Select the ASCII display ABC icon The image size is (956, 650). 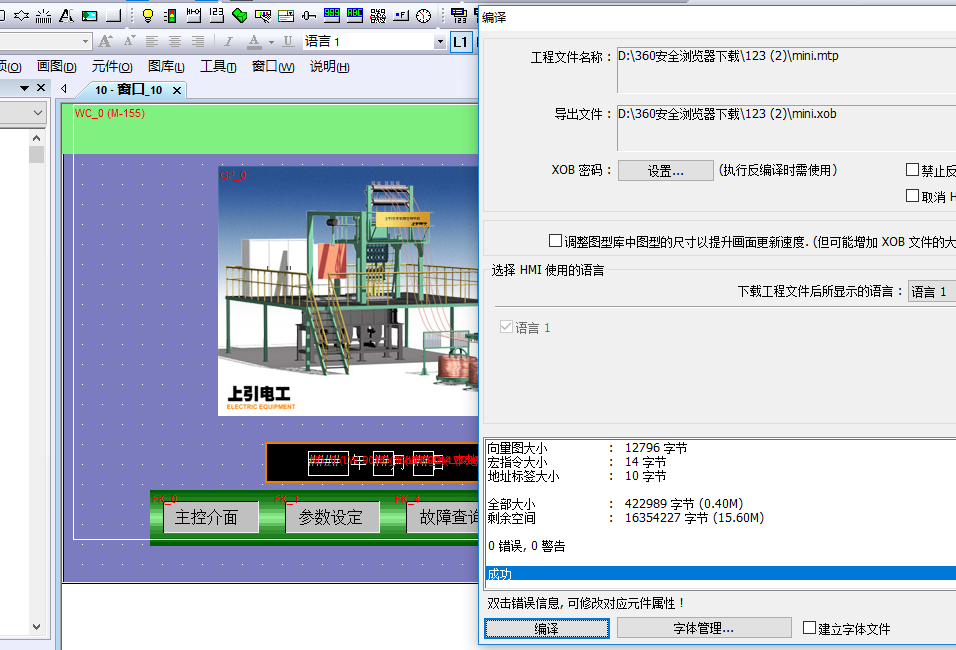[355, 15]
